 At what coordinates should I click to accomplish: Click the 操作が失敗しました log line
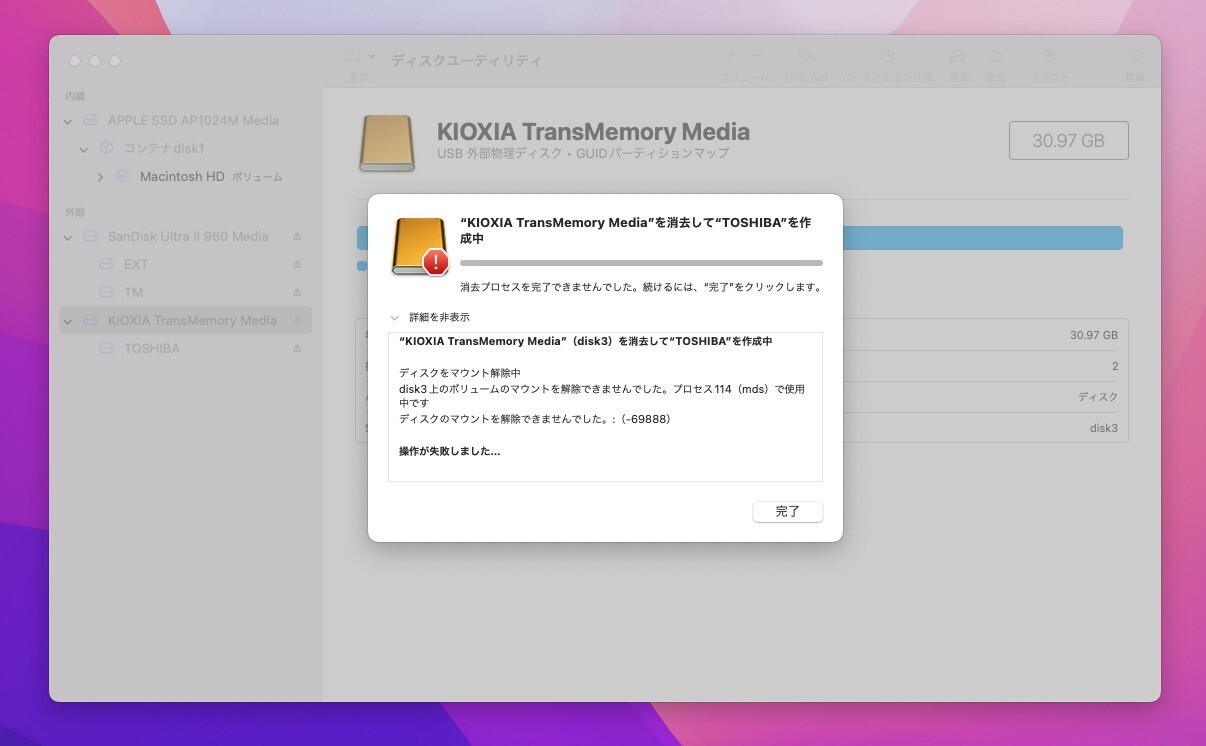pos(450,451)
